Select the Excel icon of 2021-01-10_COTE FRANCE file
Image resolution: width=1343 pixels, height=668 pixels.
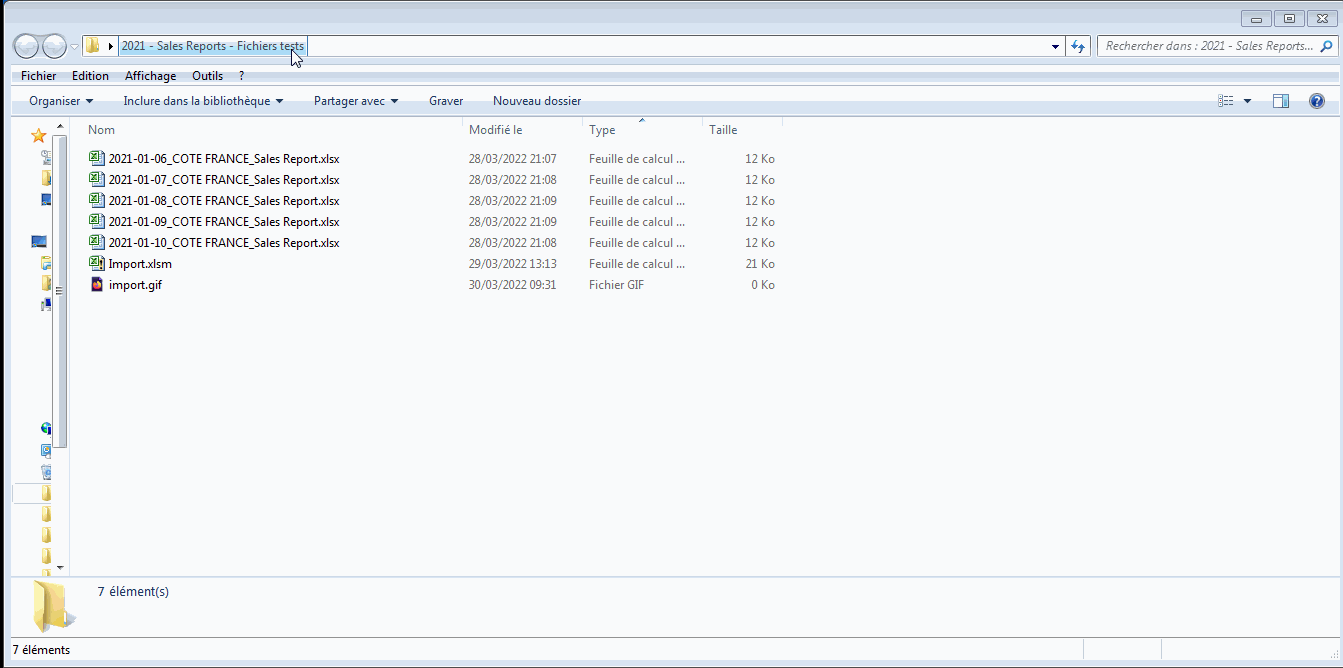point(97,242)
